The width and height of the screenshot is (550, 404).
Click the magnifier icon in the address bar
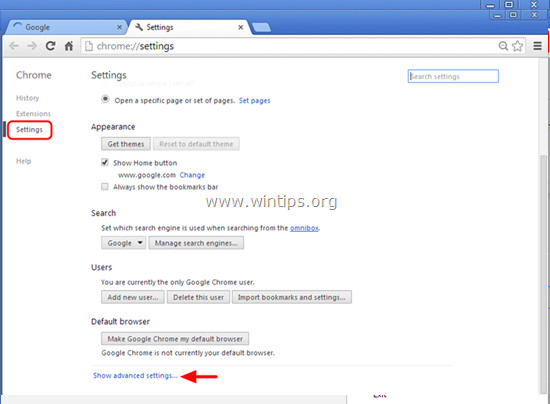(503, 46)
